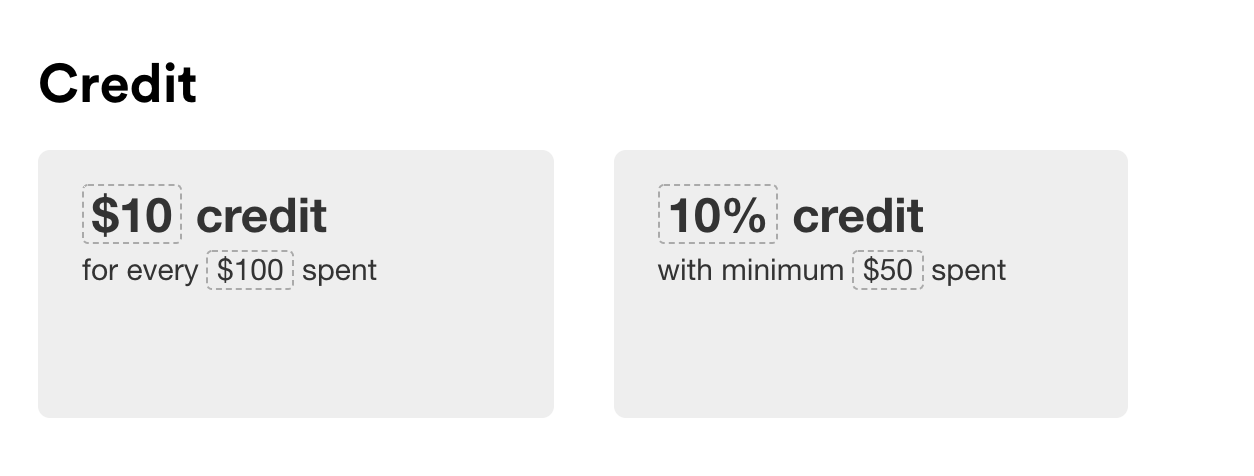The image size is (1254, 476).
Task: Click the "with minimum" label text
Action: tap(751, 270)
